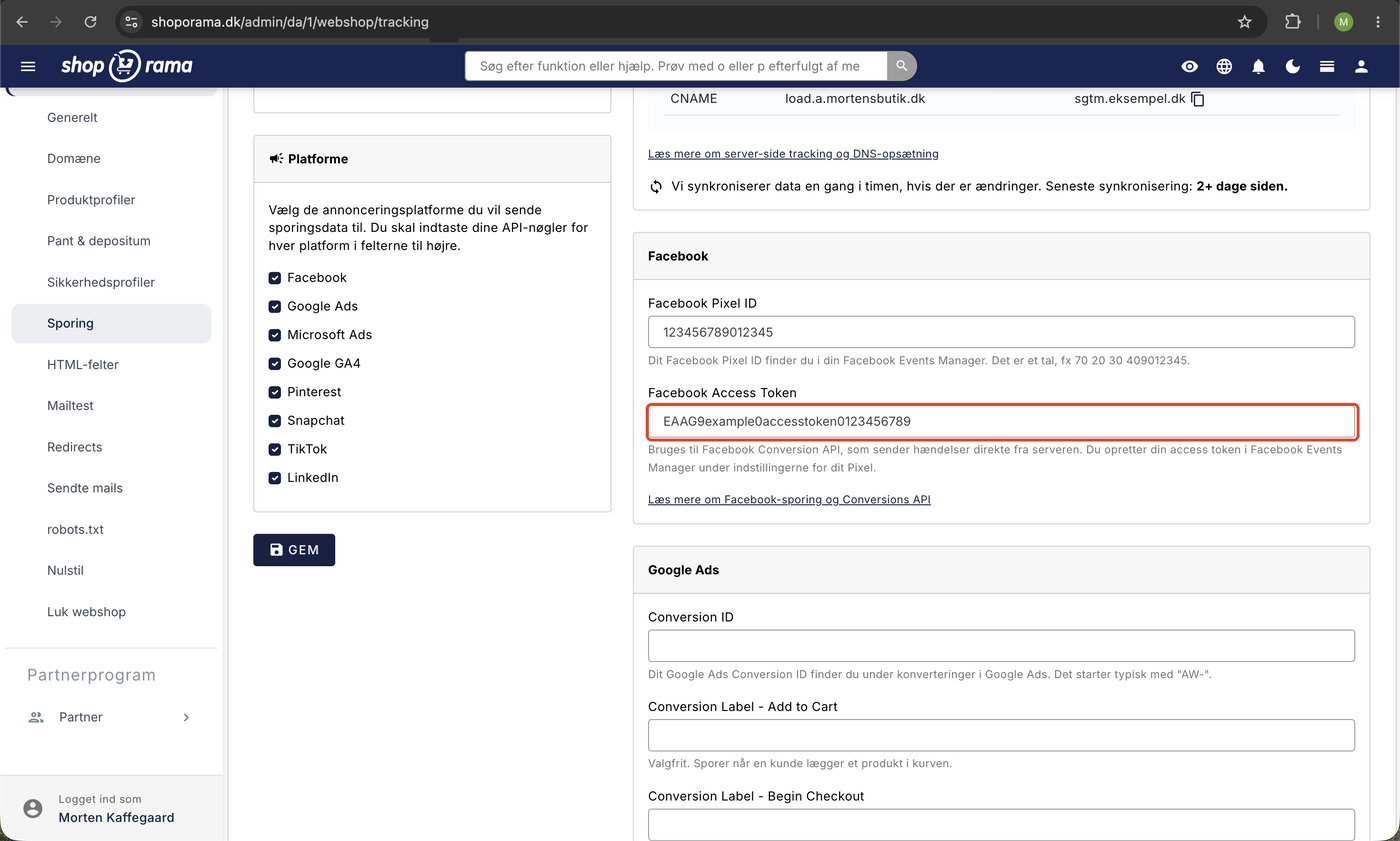The height and width of the screenshot is (841, 1400).
Task: Click the Platforme panel heading
Action: click(x=318, y=159)
